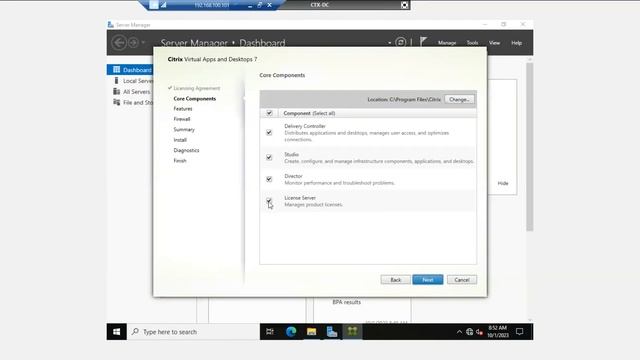This screenshot has height=360, width=640.
Task: Click the Server Manager vertical scrollbar
Action: 530,147
